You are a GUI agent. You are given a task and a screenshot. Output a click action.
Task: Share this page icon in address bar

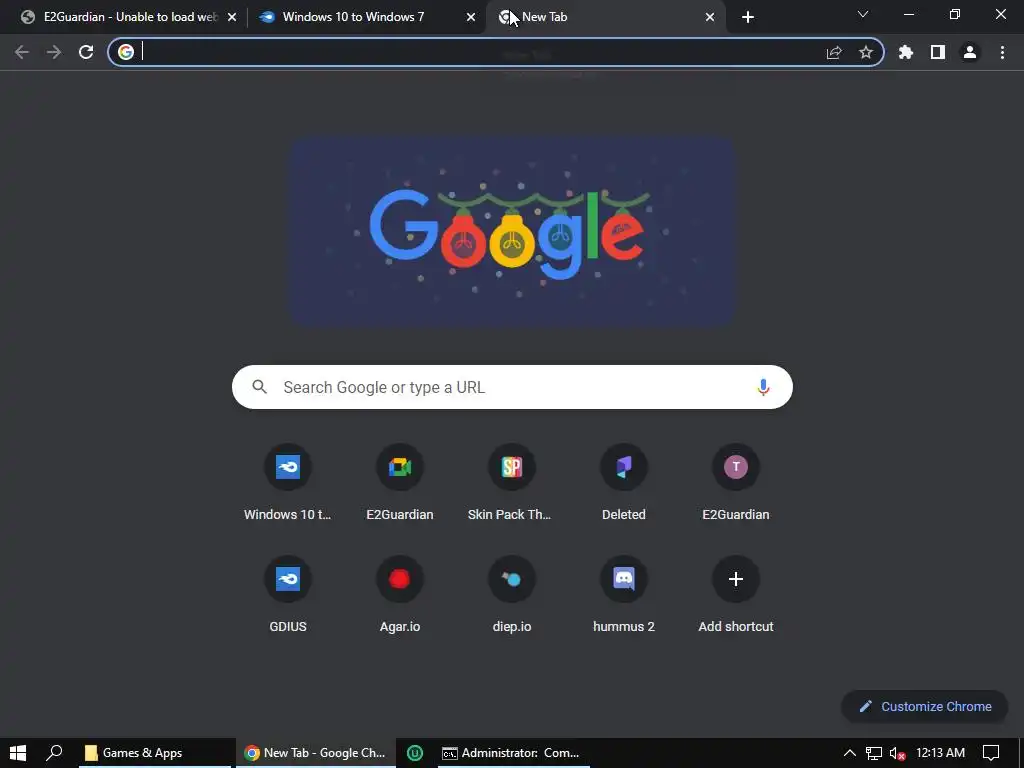coord(834,52)
